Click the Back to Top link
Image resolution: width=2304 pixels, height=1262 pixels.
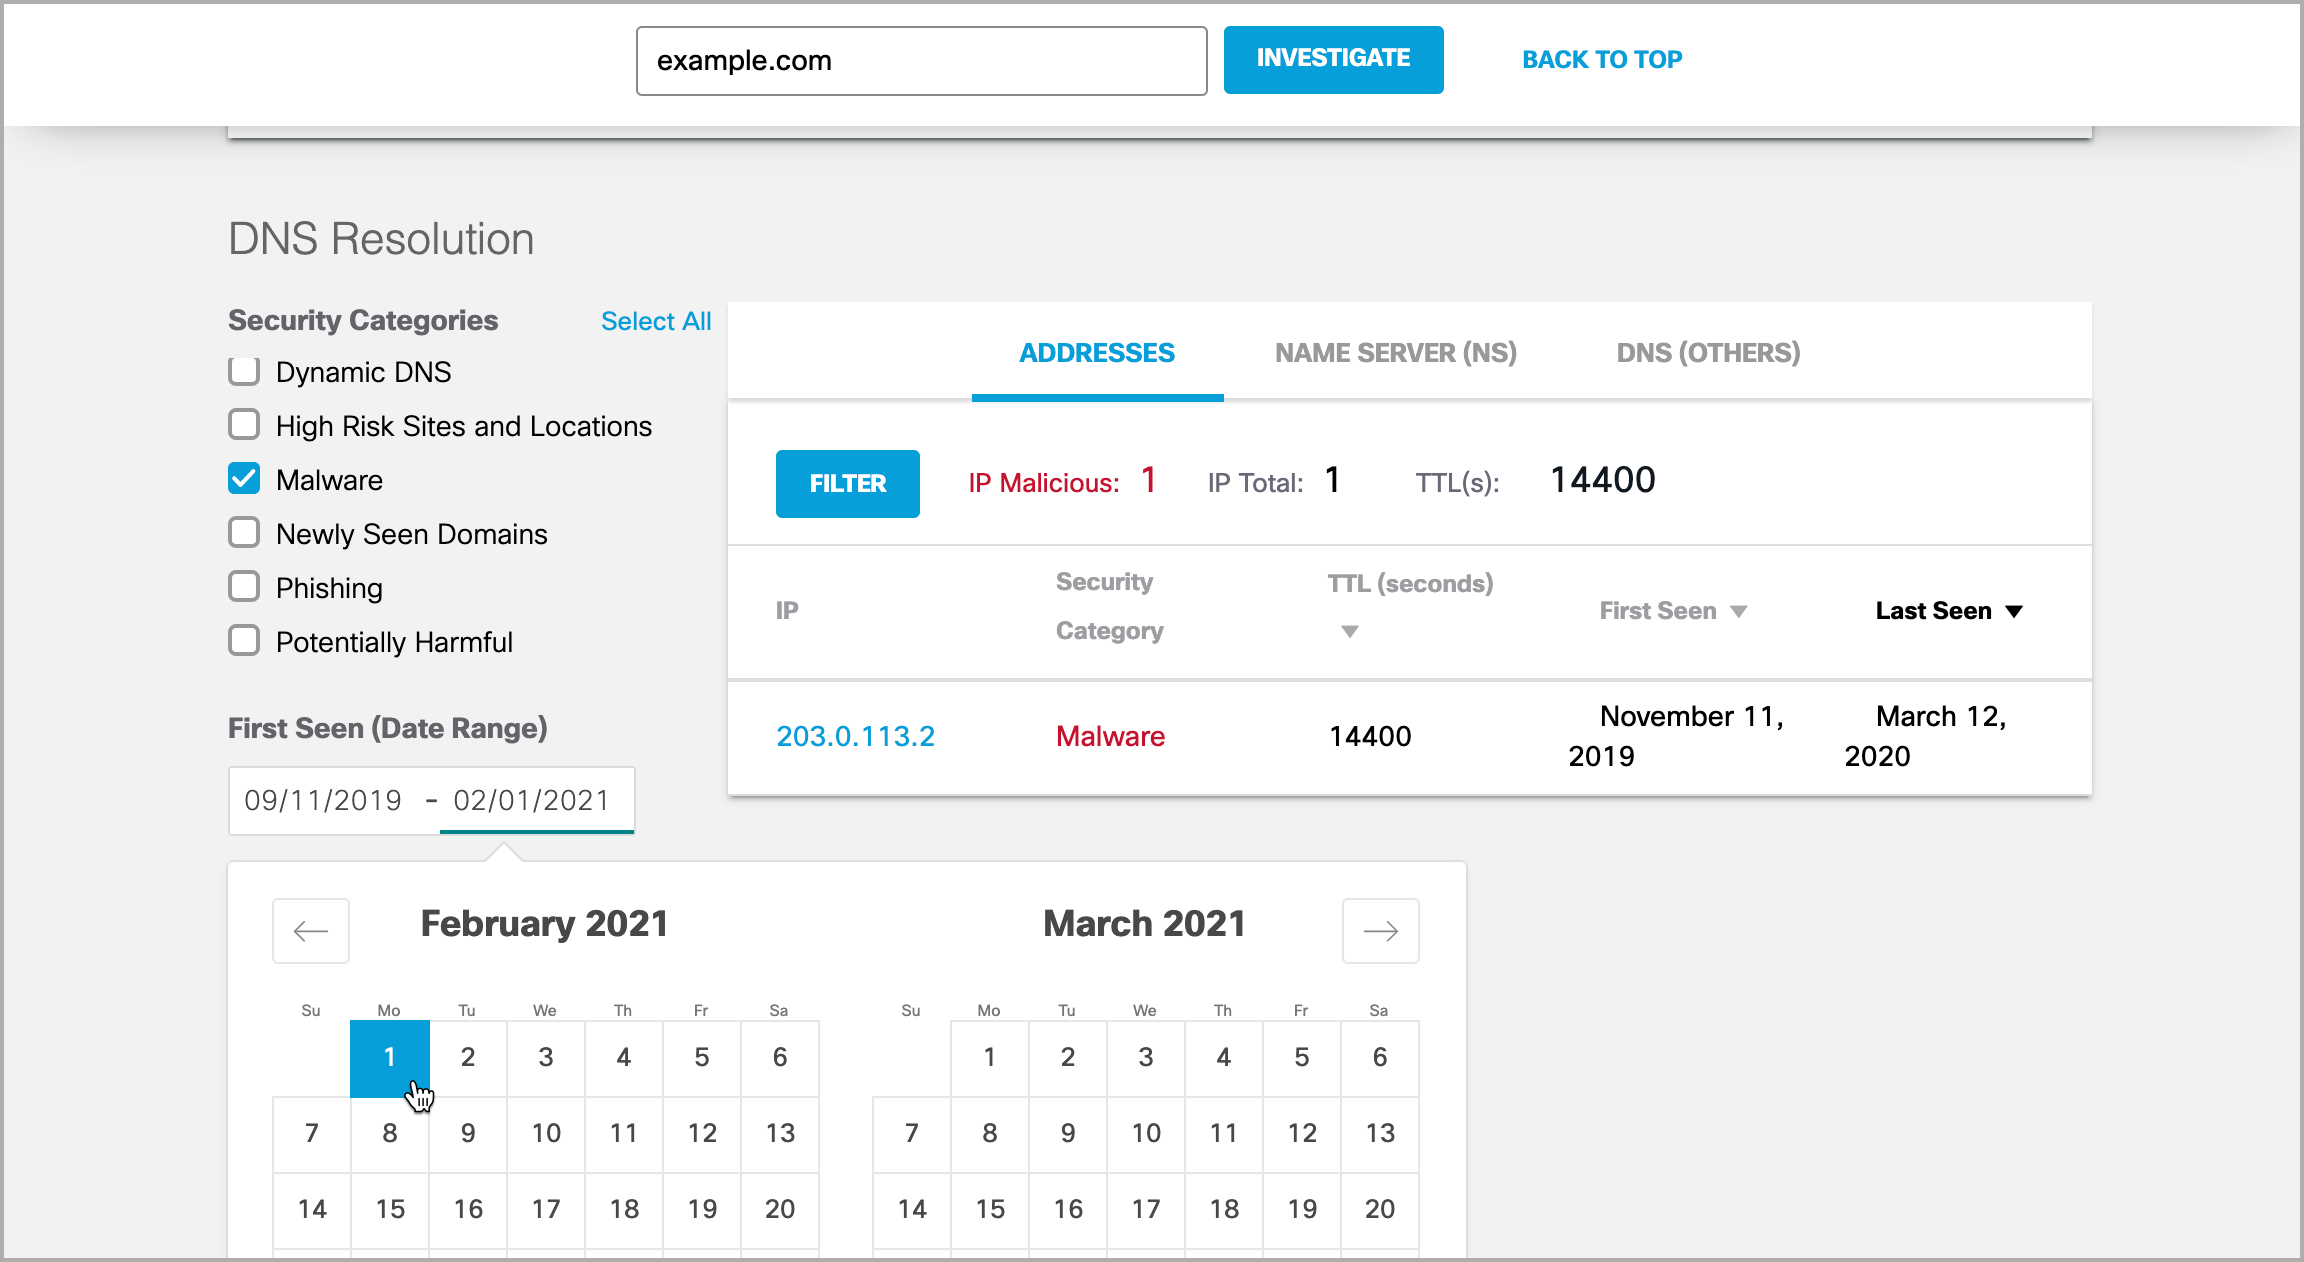1602,60
